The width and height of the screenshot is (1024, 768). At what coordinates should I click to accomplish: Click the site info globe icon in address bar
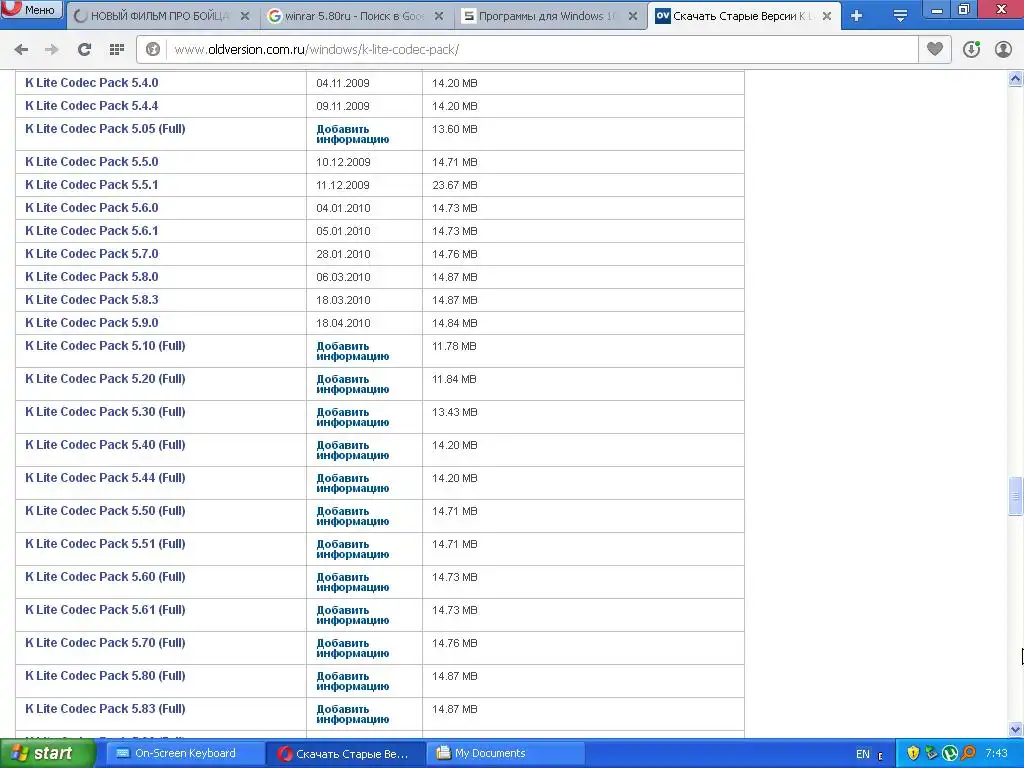(x=153, y=50)
